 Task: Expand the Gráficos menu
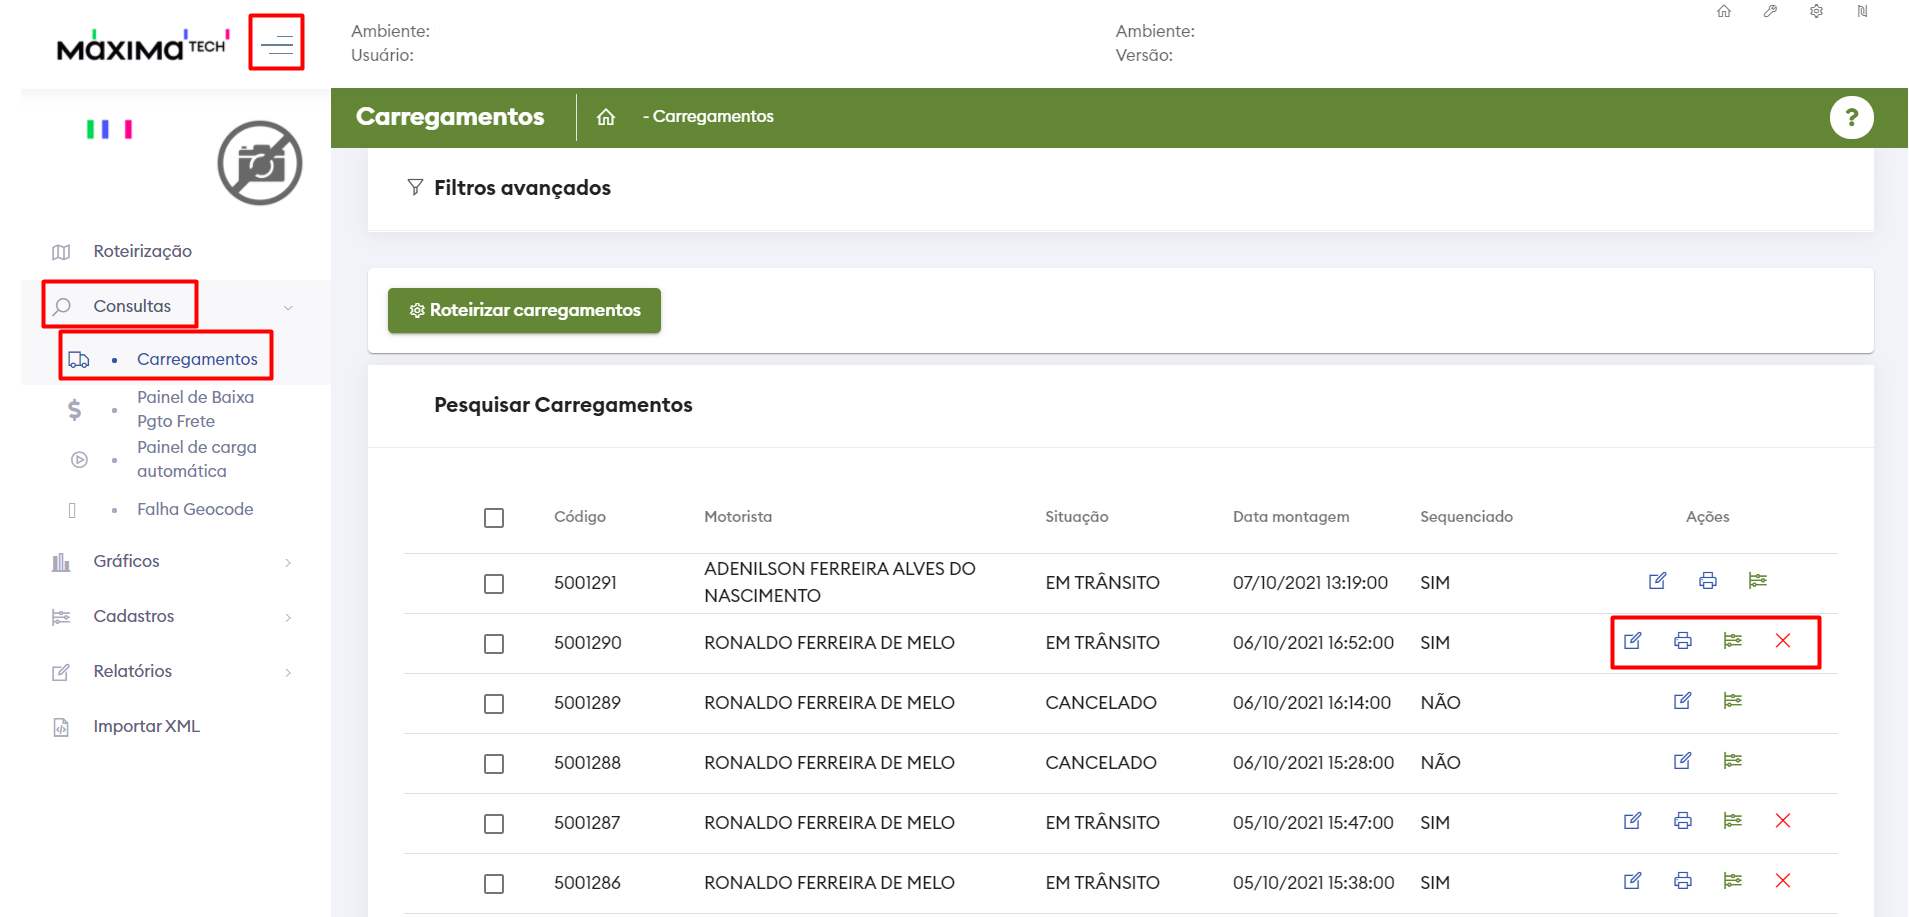127,561
